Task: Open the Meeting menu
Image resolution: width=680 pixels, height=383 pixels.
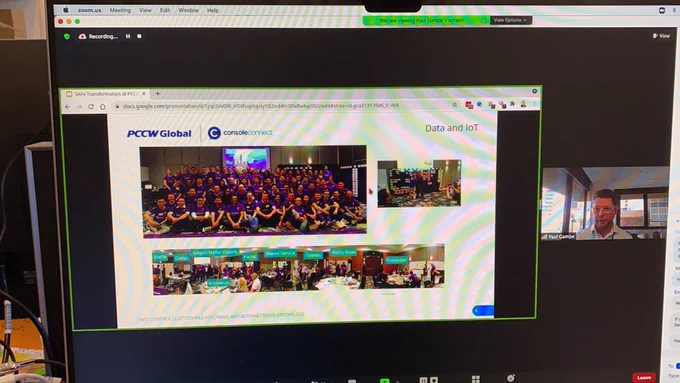Action: pyautogui.click(x=120, y=10)
